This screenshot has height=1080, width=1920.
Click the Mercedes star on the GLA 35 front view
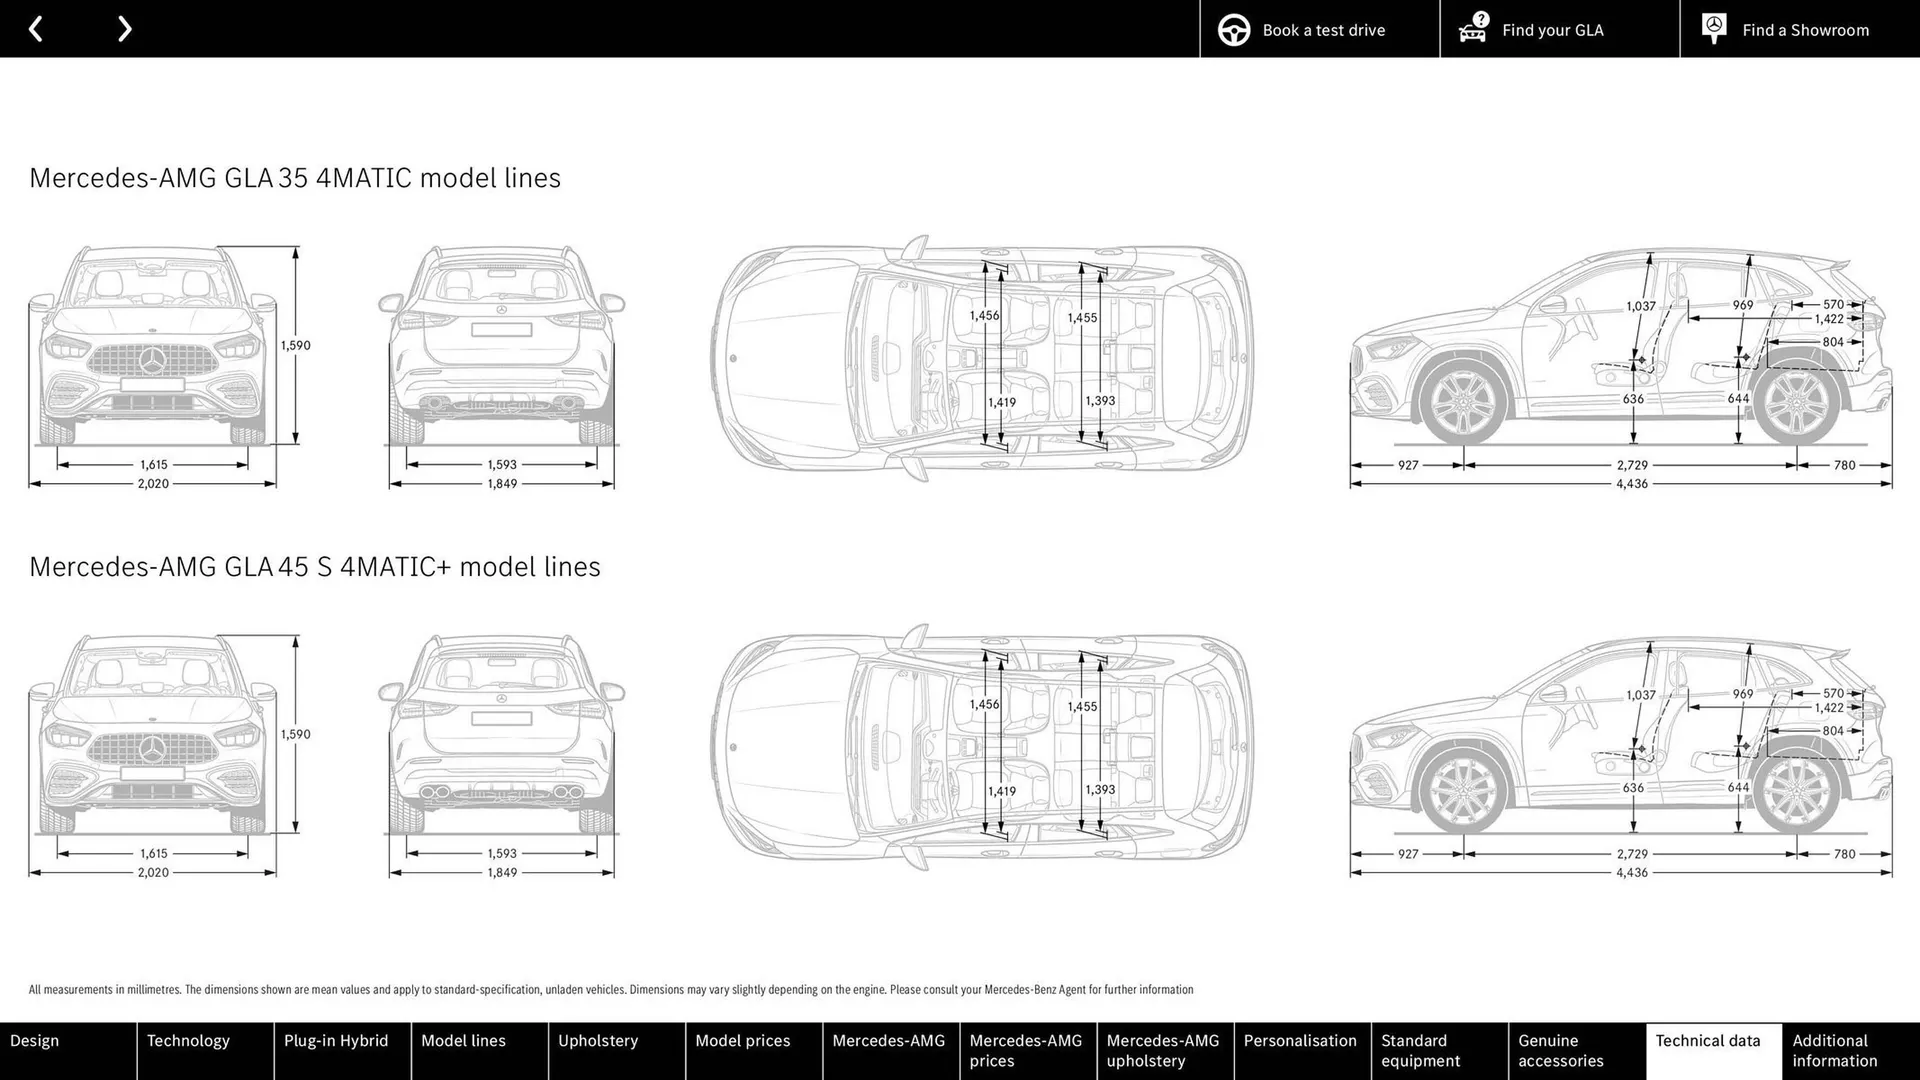[153, 362]
